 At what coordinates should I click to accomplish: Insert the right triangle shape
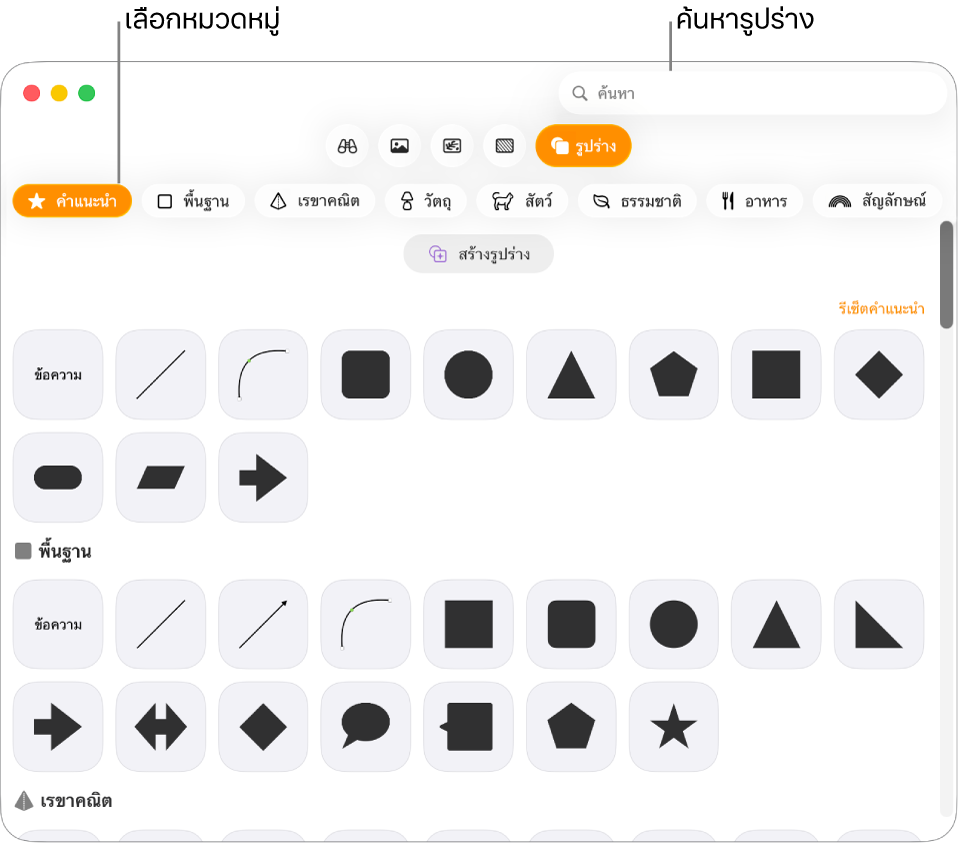point(879,624)
